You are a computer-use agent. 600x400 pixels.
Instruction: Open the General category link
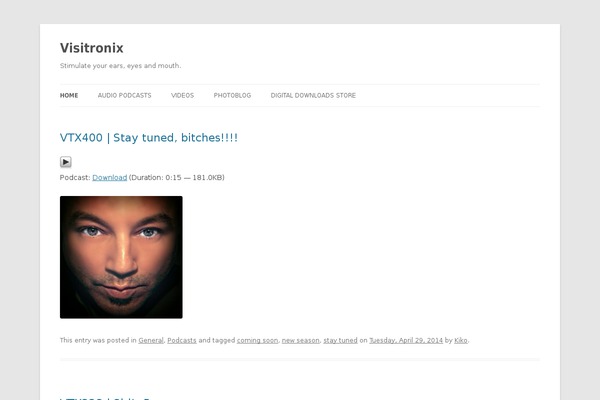pos(151,340)
